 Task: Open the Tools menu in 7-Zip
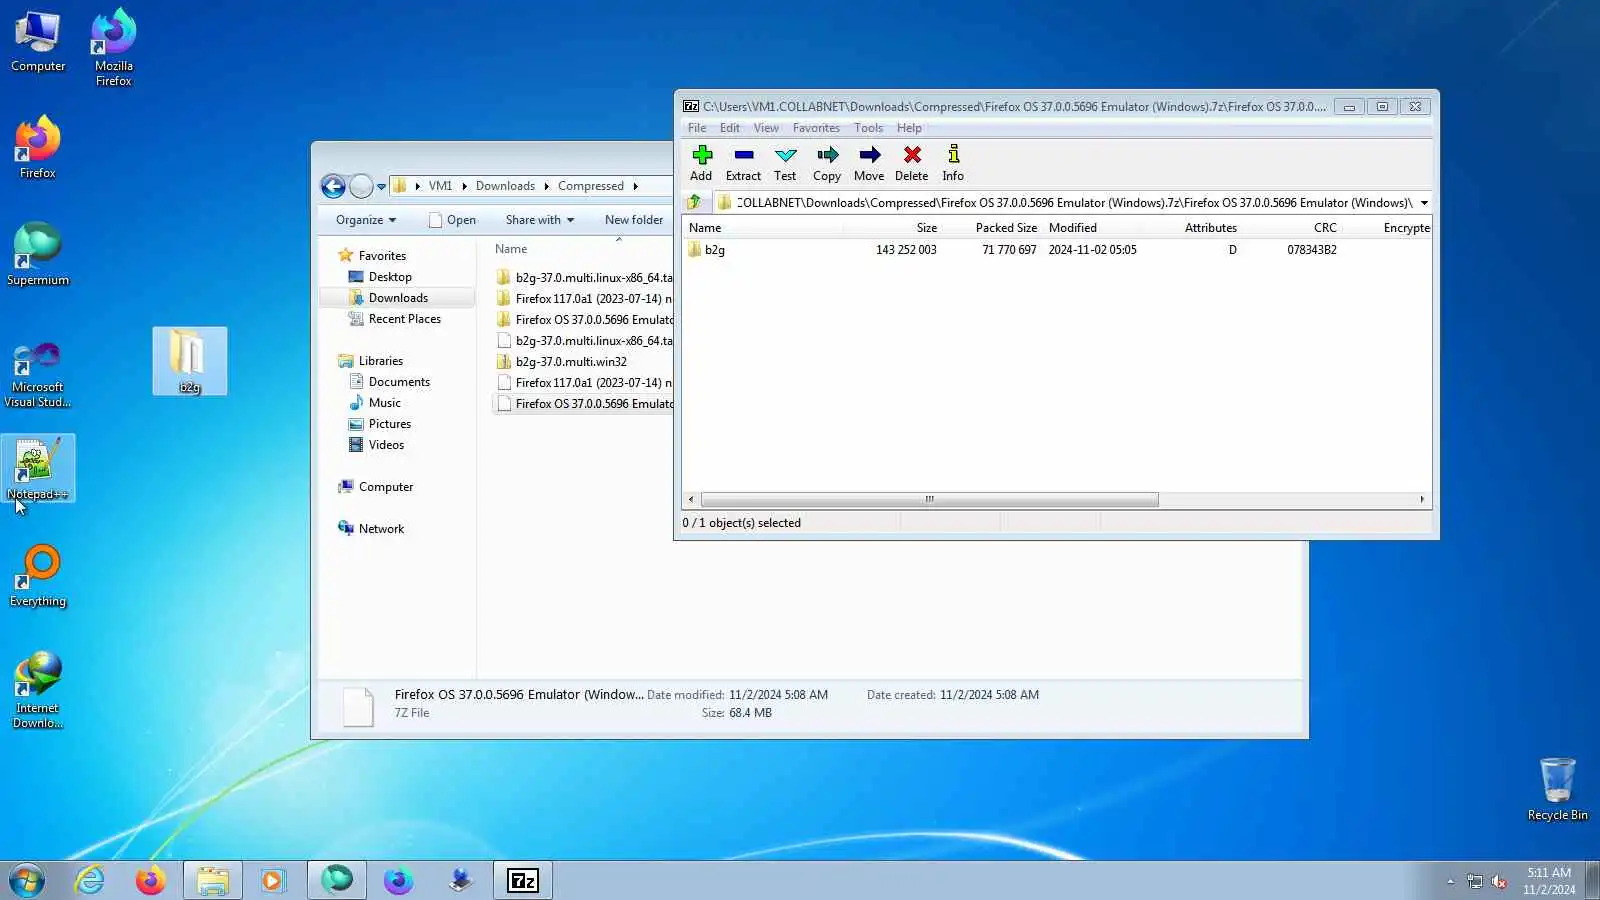(x=868, y=128)
